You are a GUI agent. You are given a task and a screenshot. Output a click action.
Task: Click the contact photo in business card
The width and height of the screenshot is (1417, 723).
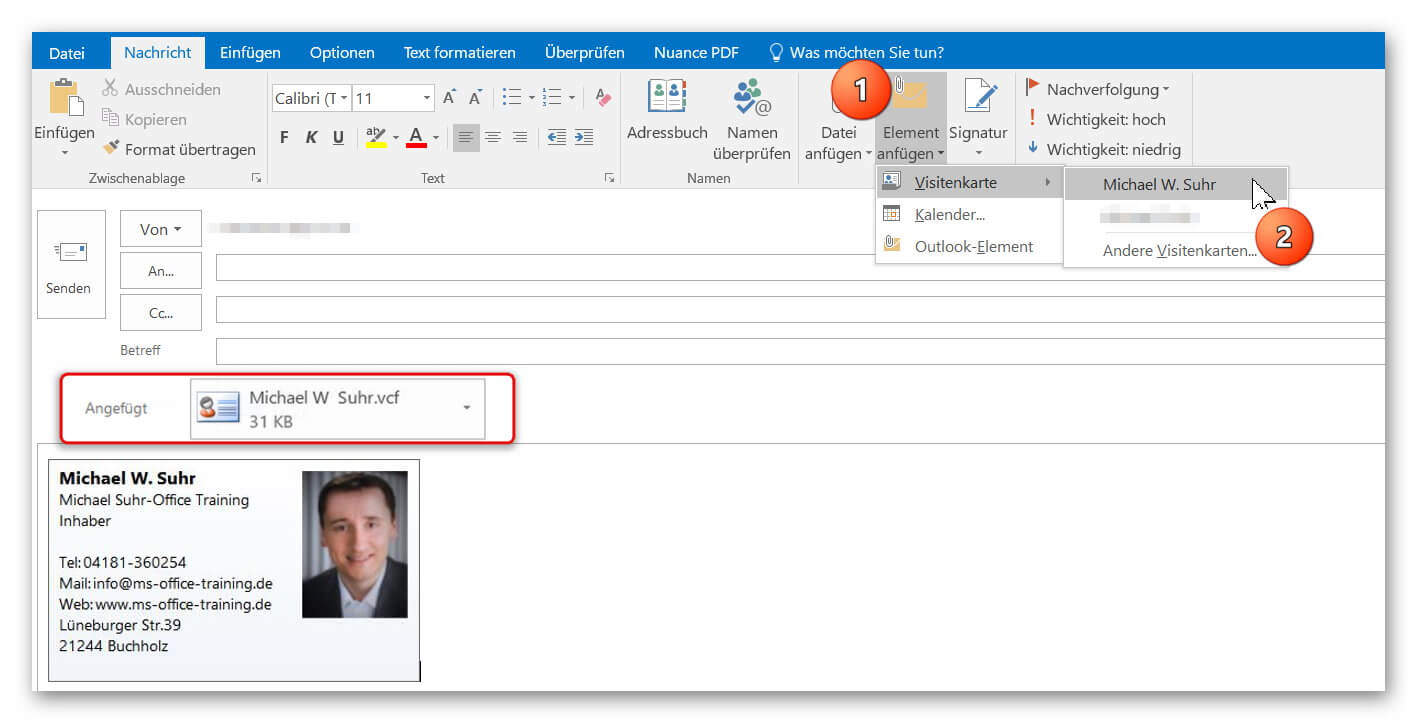355,544
